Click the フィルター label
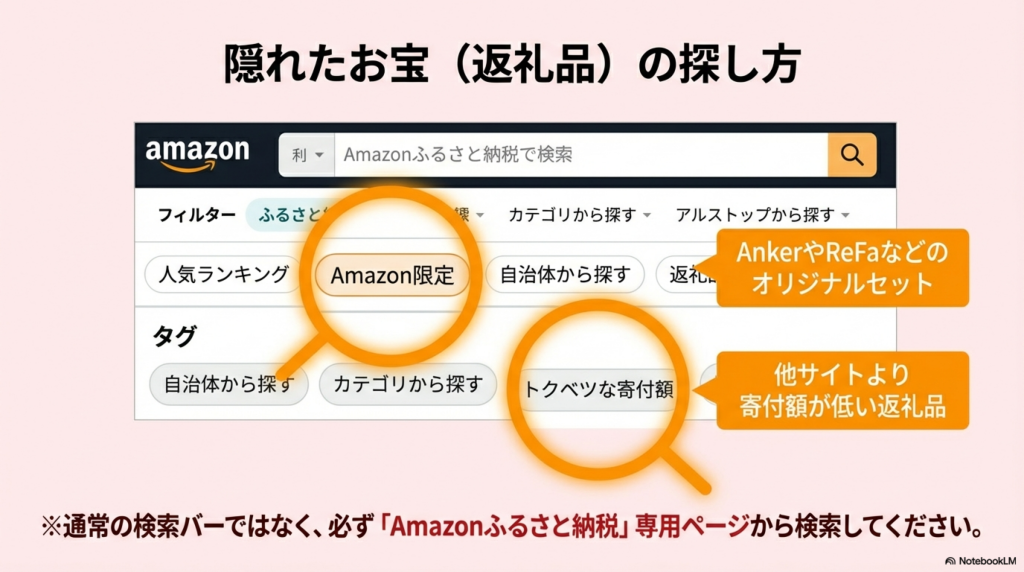Viewport: 1024px width, 572px height. pyautogui.click(x=197, y=215)
